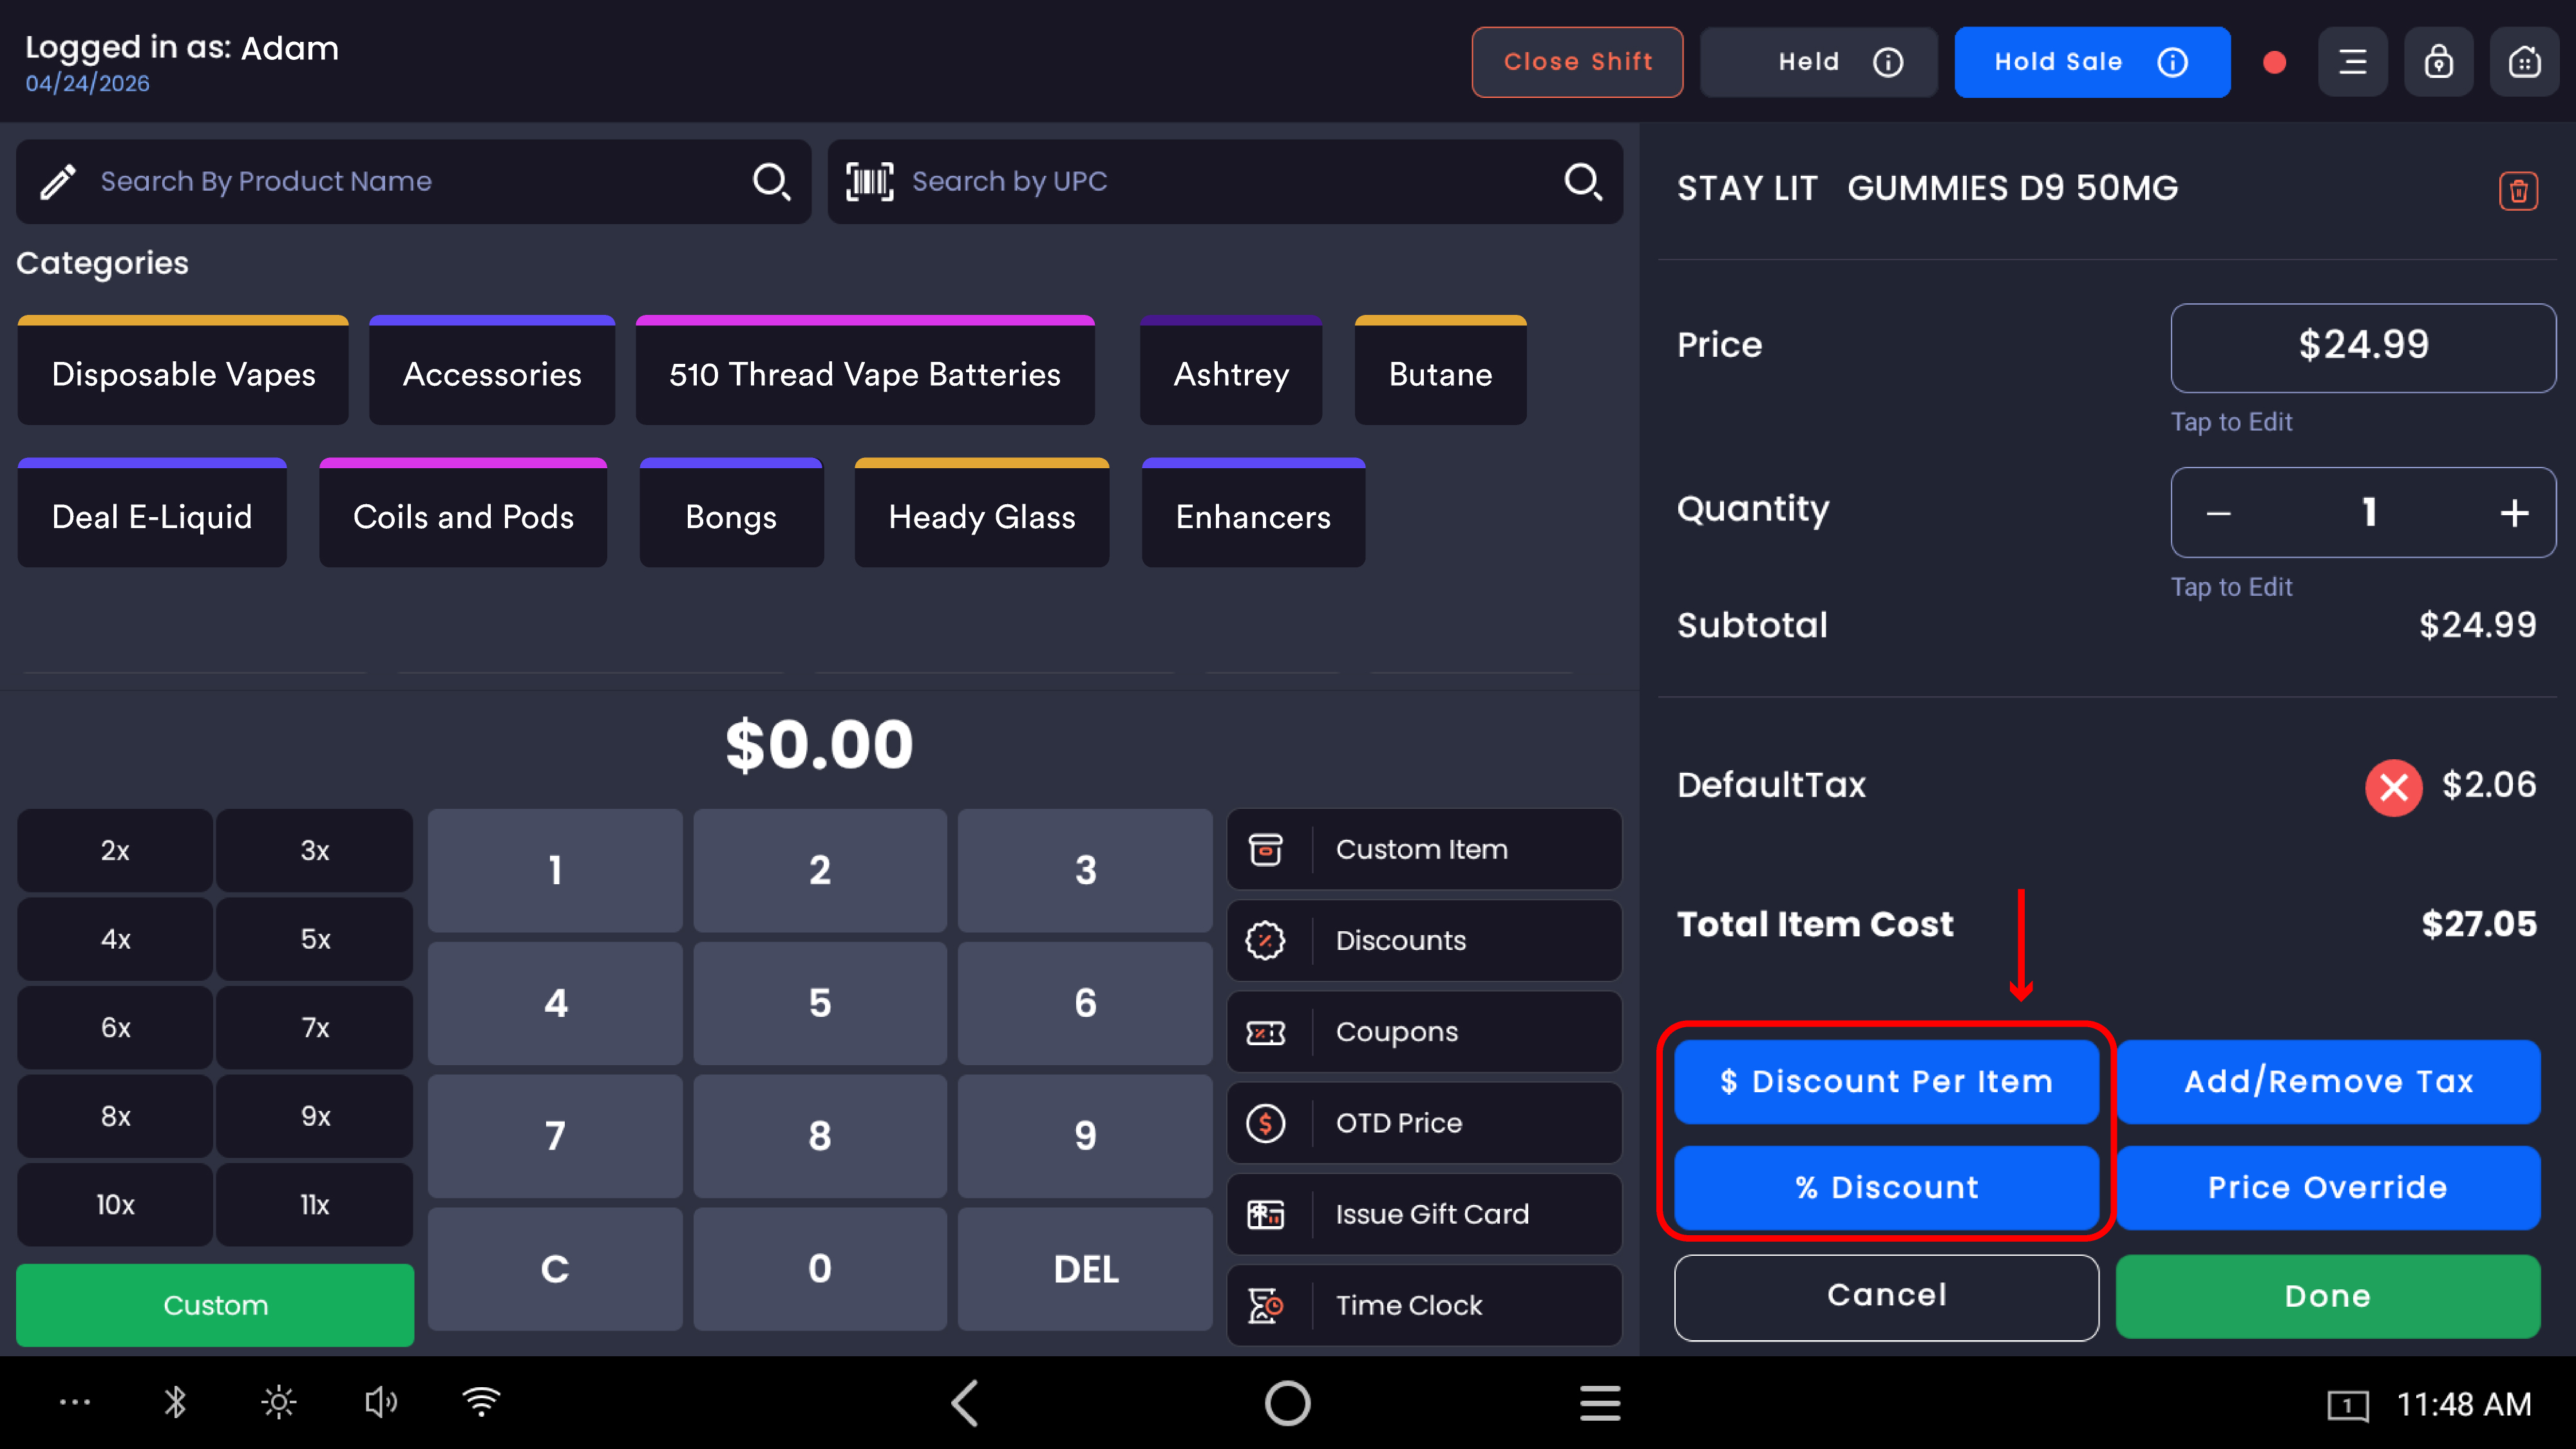2576x1449 pixels.
Task: Open the Discounts option
Action: click(x=1424, y=940)
